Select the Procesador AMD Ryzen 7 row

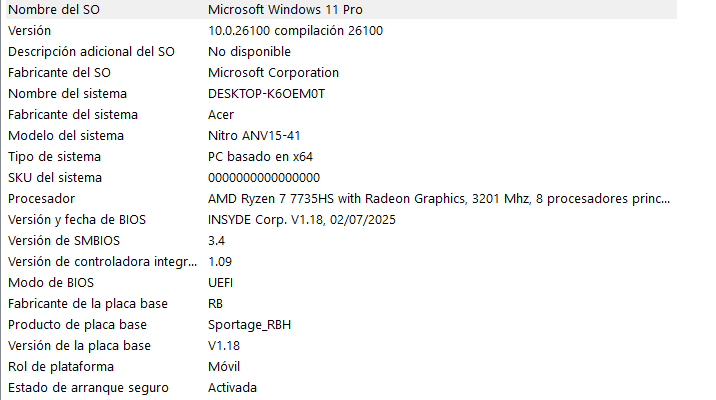click(x=341, y=199)
